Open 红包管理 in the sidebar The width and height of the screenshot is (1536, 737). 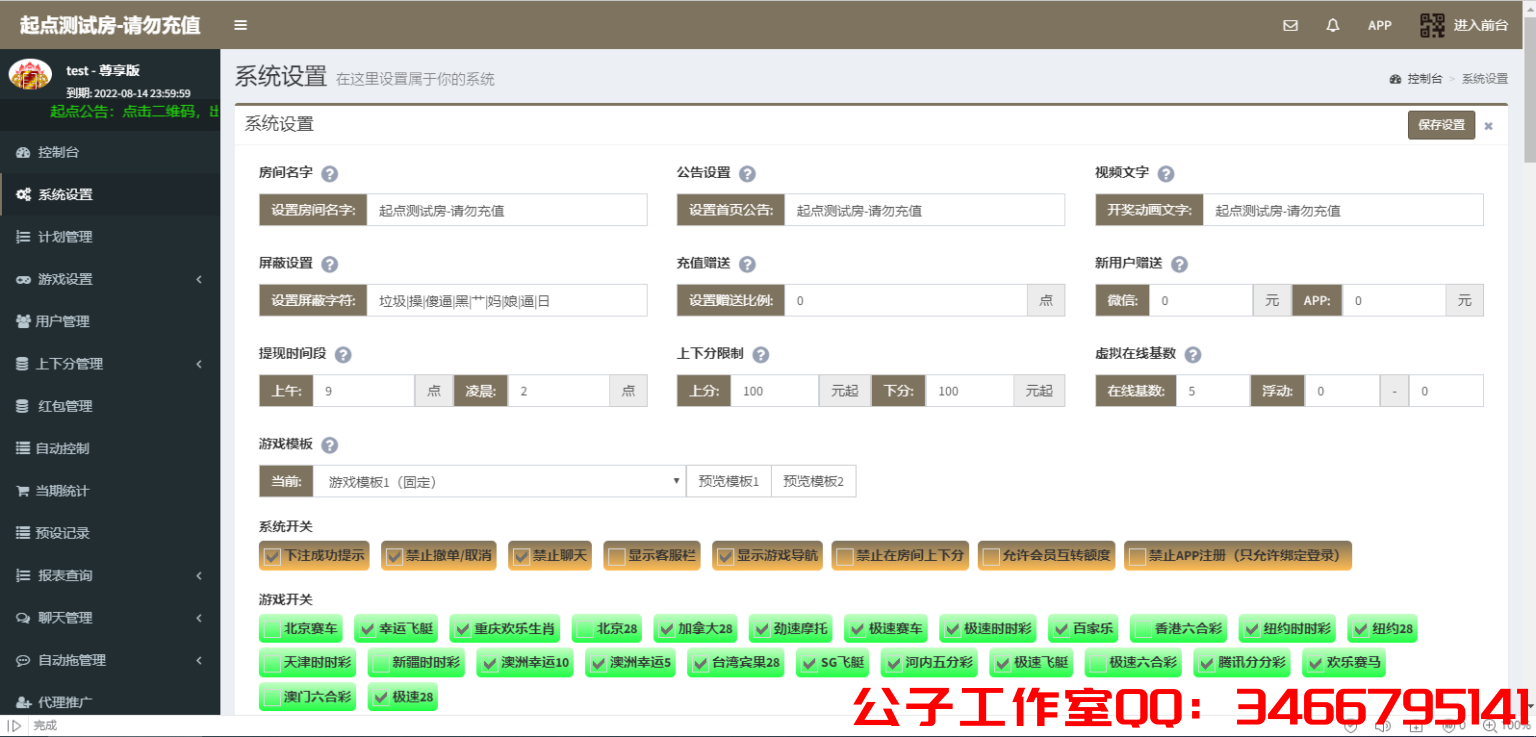point(110,406)
